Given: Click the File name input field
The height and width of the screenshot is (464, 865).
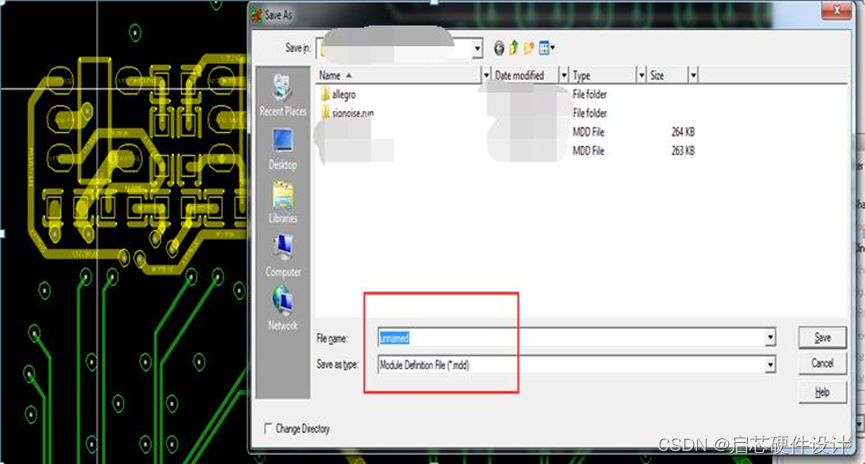Looking at the screenshot, I should pos(570,338).
